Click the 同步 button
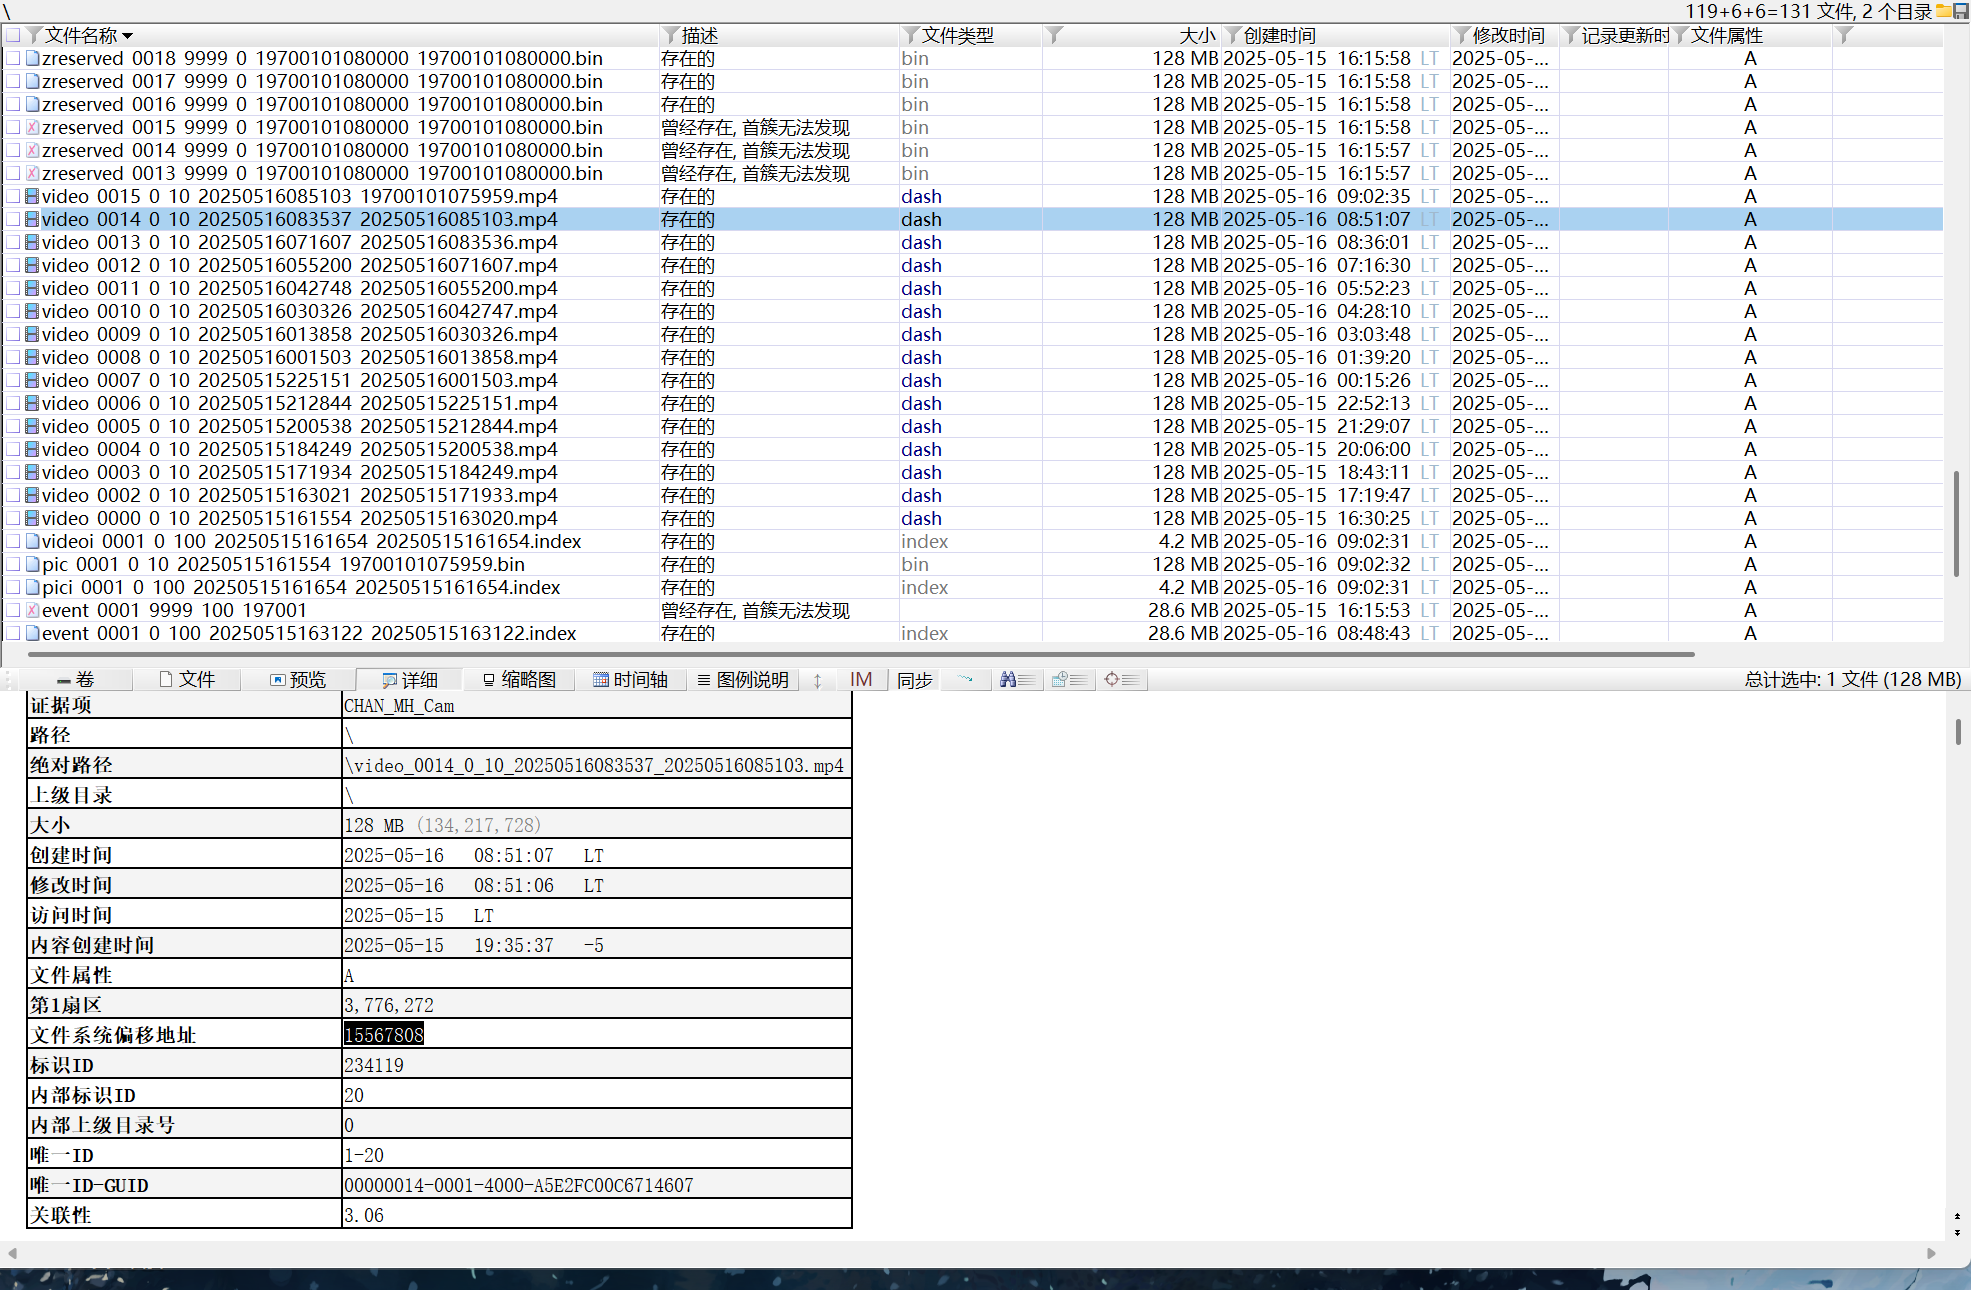 tap(914, 680)
